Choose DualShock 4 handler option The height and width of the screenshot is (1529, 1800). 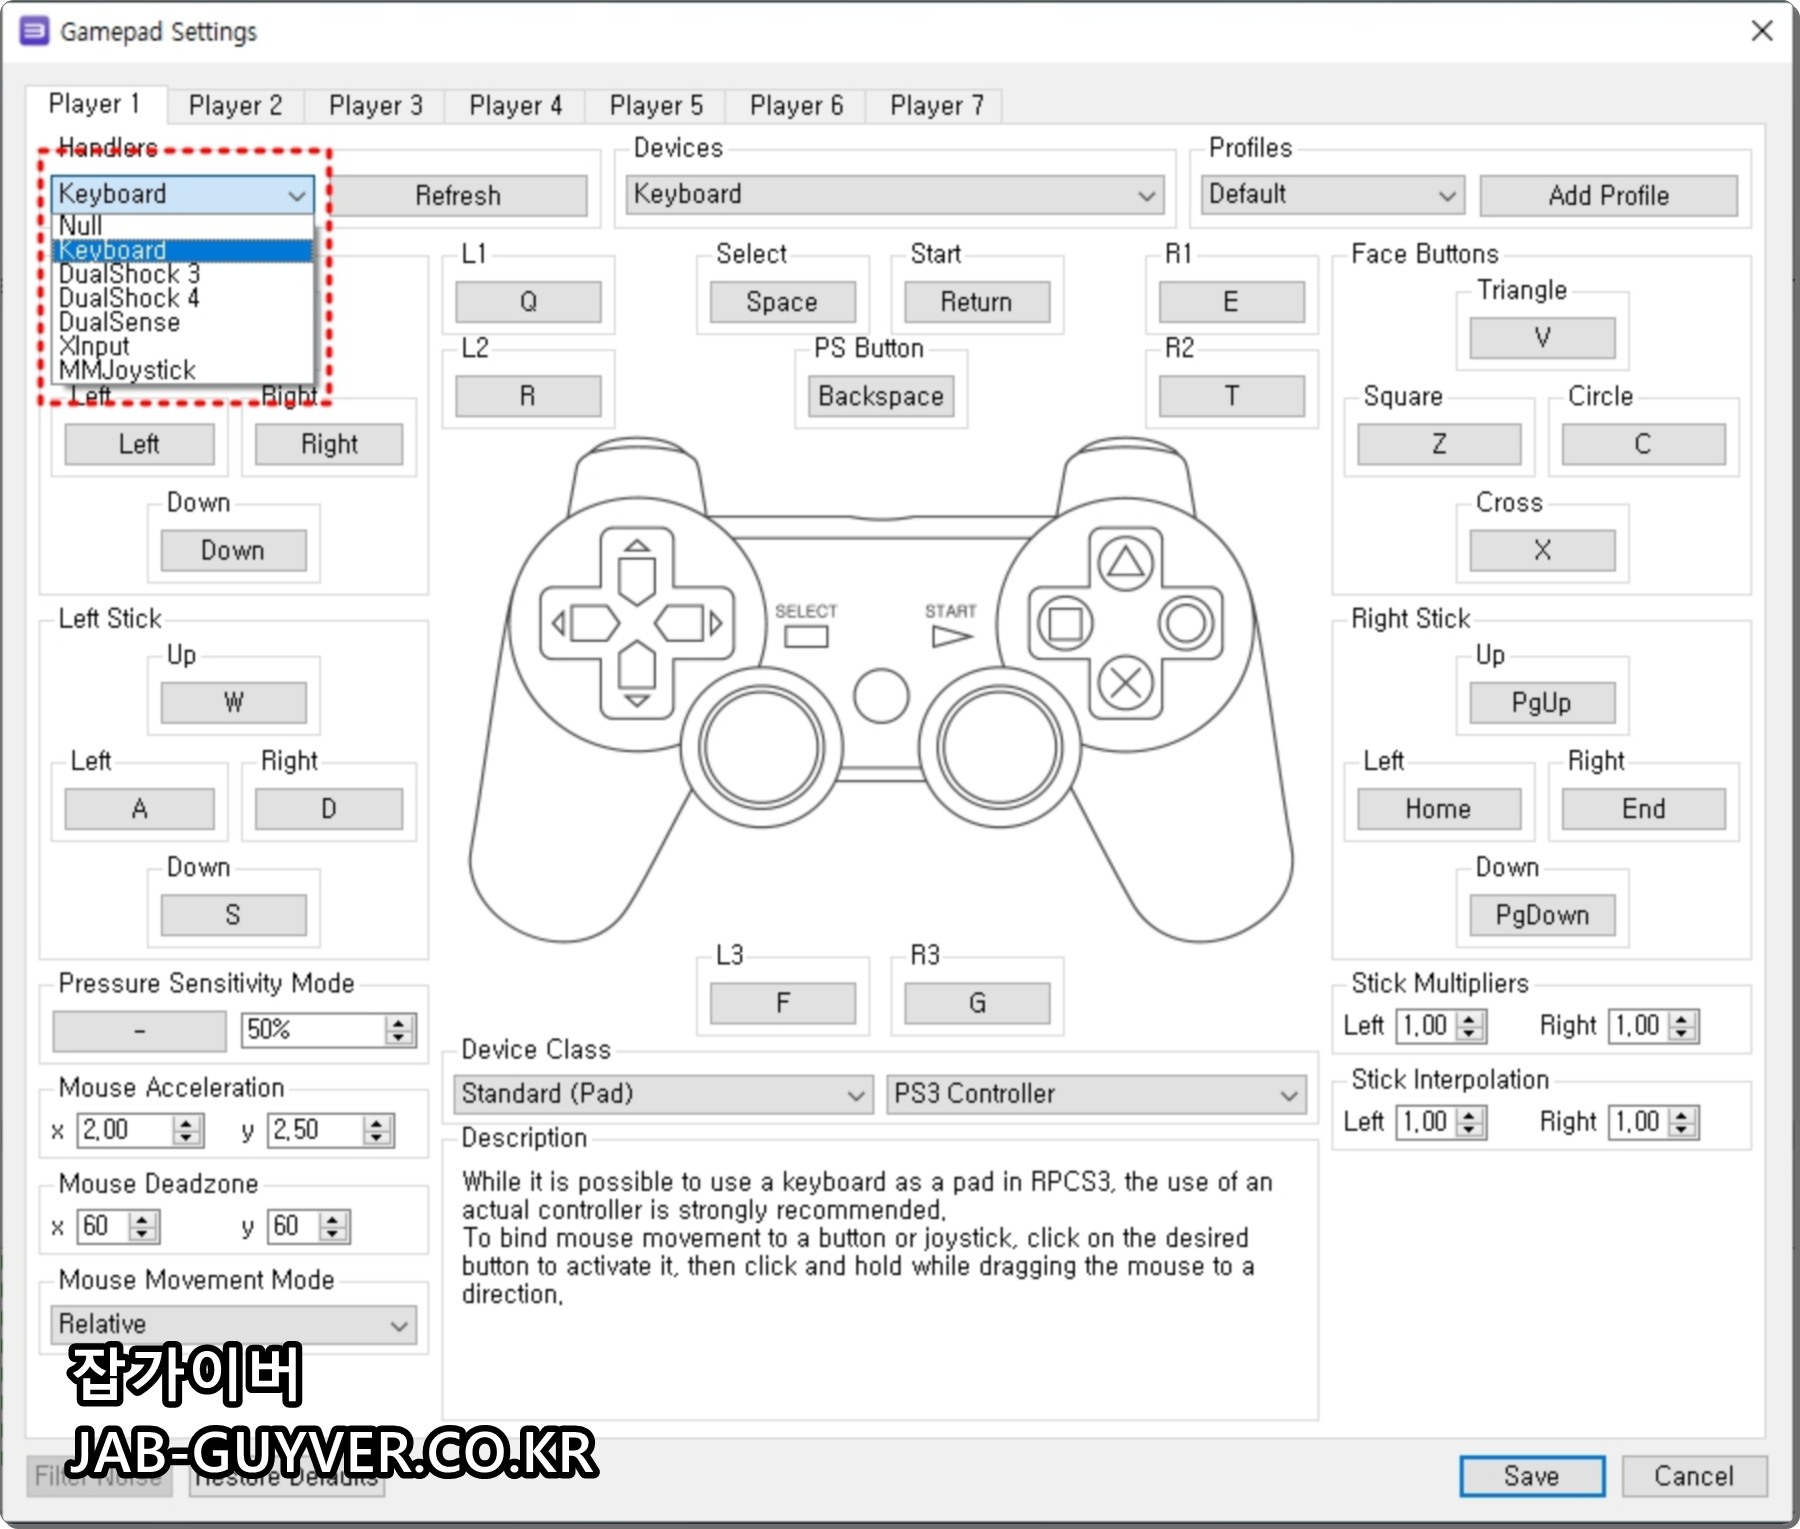(x=183, y=298)
